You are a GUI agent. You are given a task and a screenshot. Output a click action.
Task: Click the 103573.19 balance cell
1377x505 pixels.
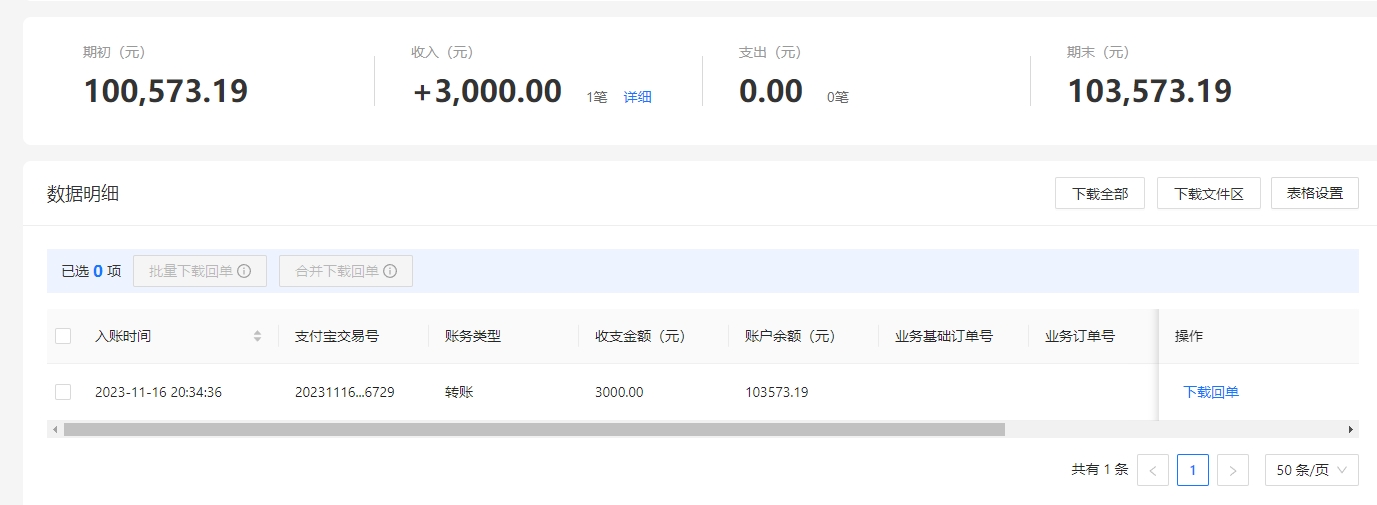(777, 392)
